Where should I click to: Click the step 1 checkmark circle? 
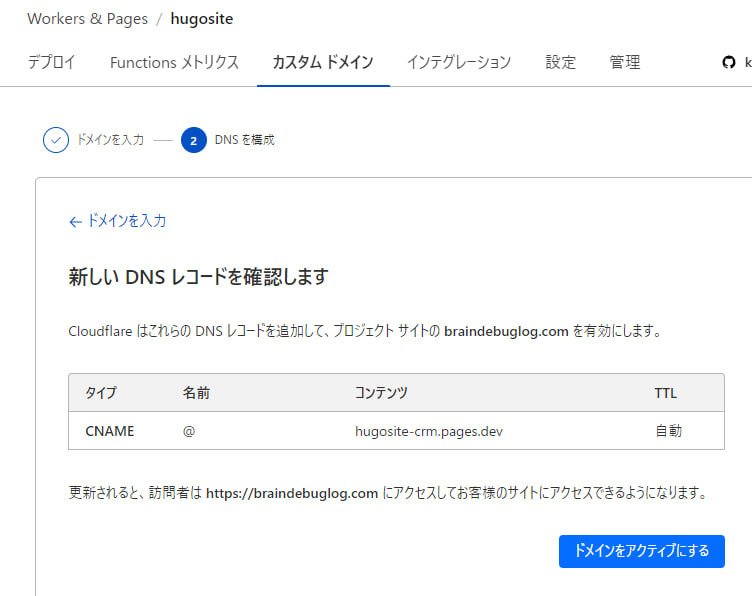[56, 140]
